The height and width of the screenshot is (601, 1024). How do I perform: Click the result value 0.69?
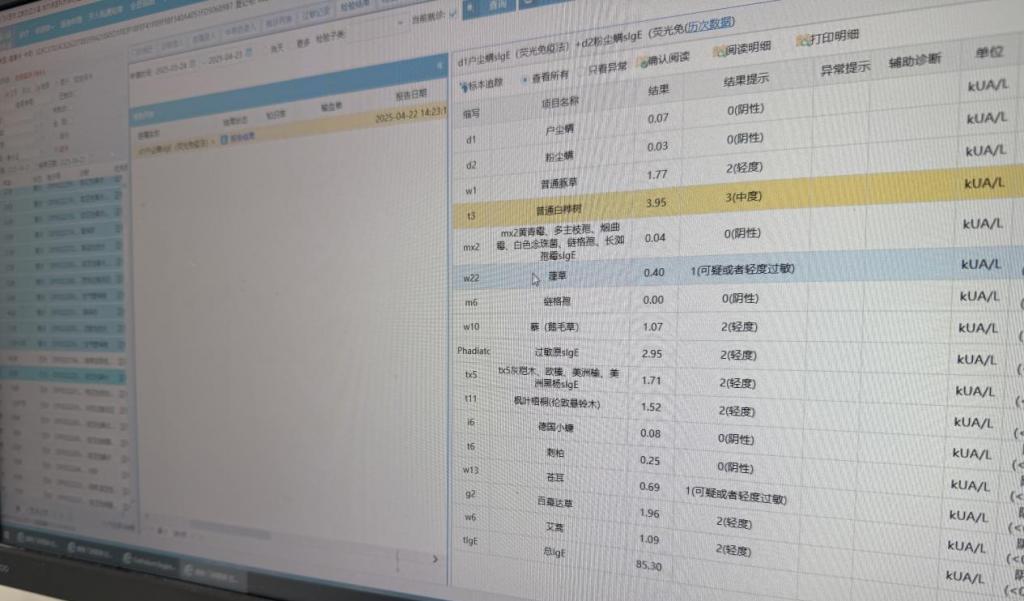pos(649,487)
